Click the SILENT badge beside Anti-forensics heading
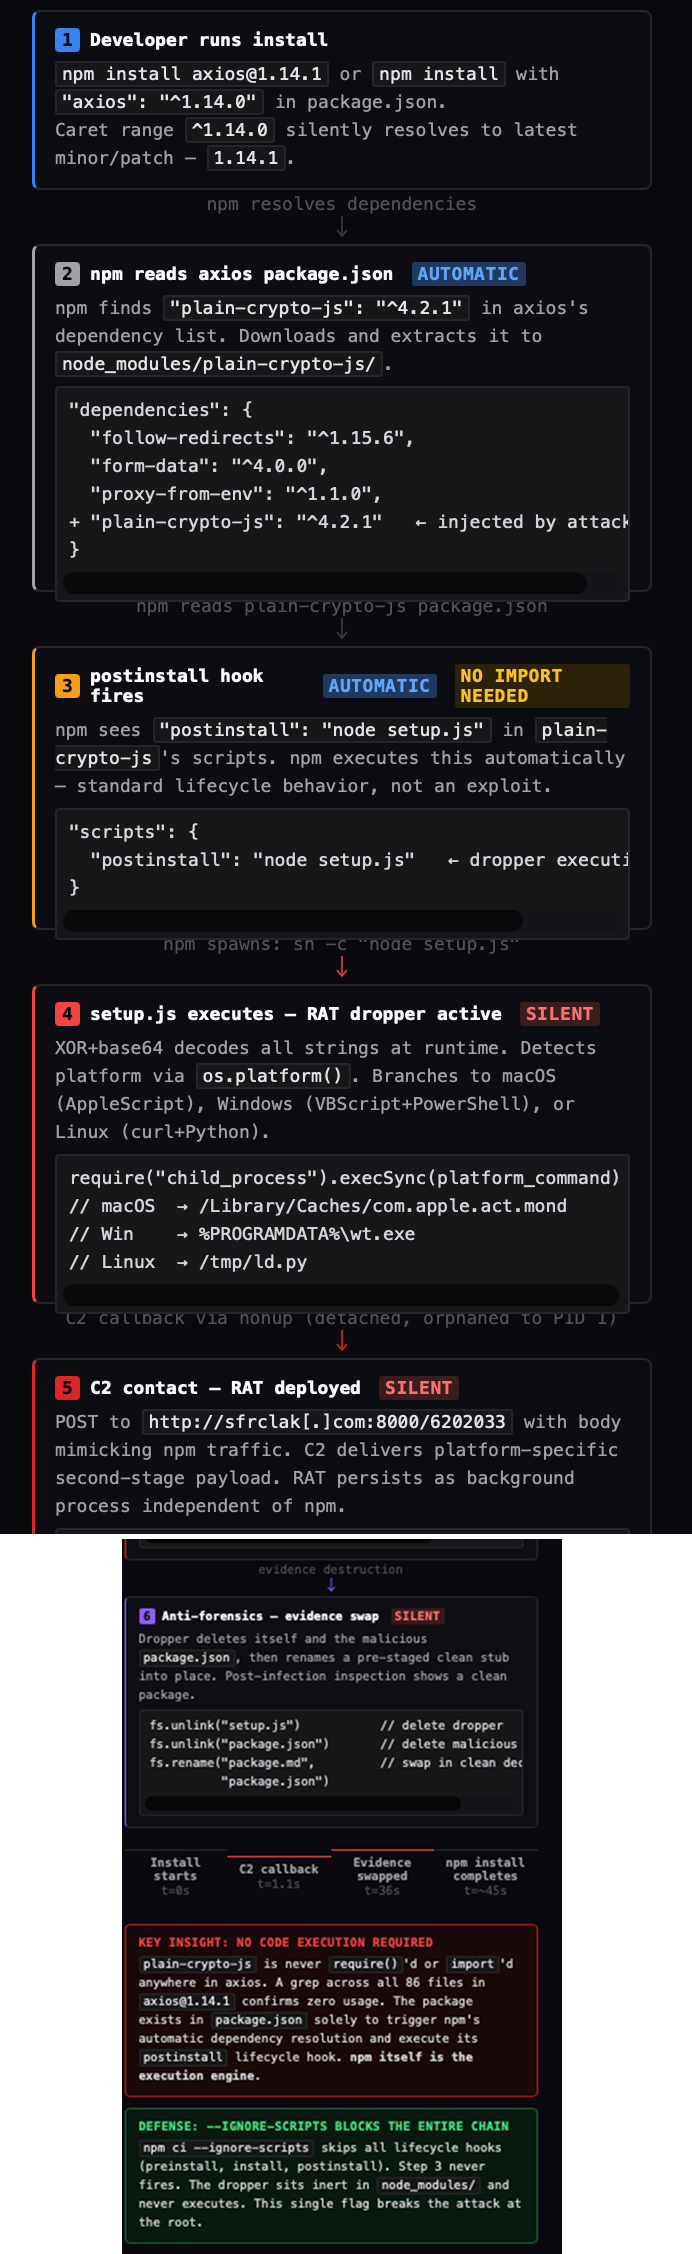 (x=417, y=1616)
